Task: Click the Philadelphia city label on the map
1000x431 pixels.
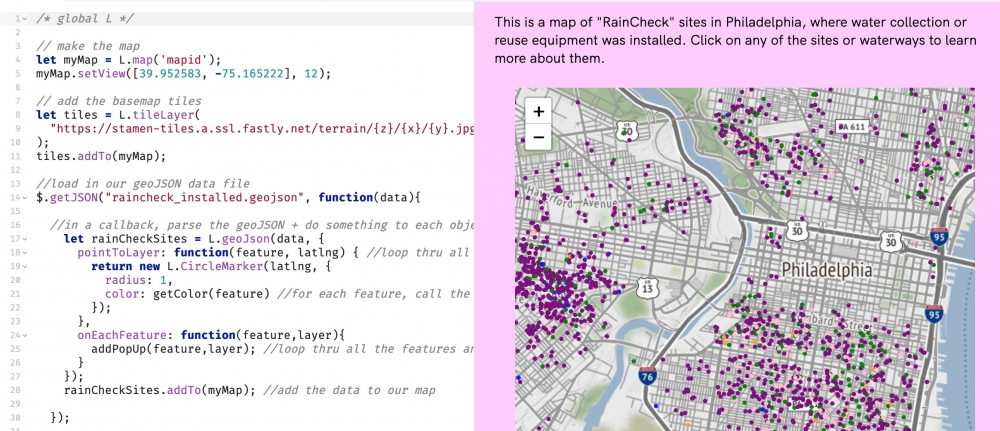Action: (827, 270)
